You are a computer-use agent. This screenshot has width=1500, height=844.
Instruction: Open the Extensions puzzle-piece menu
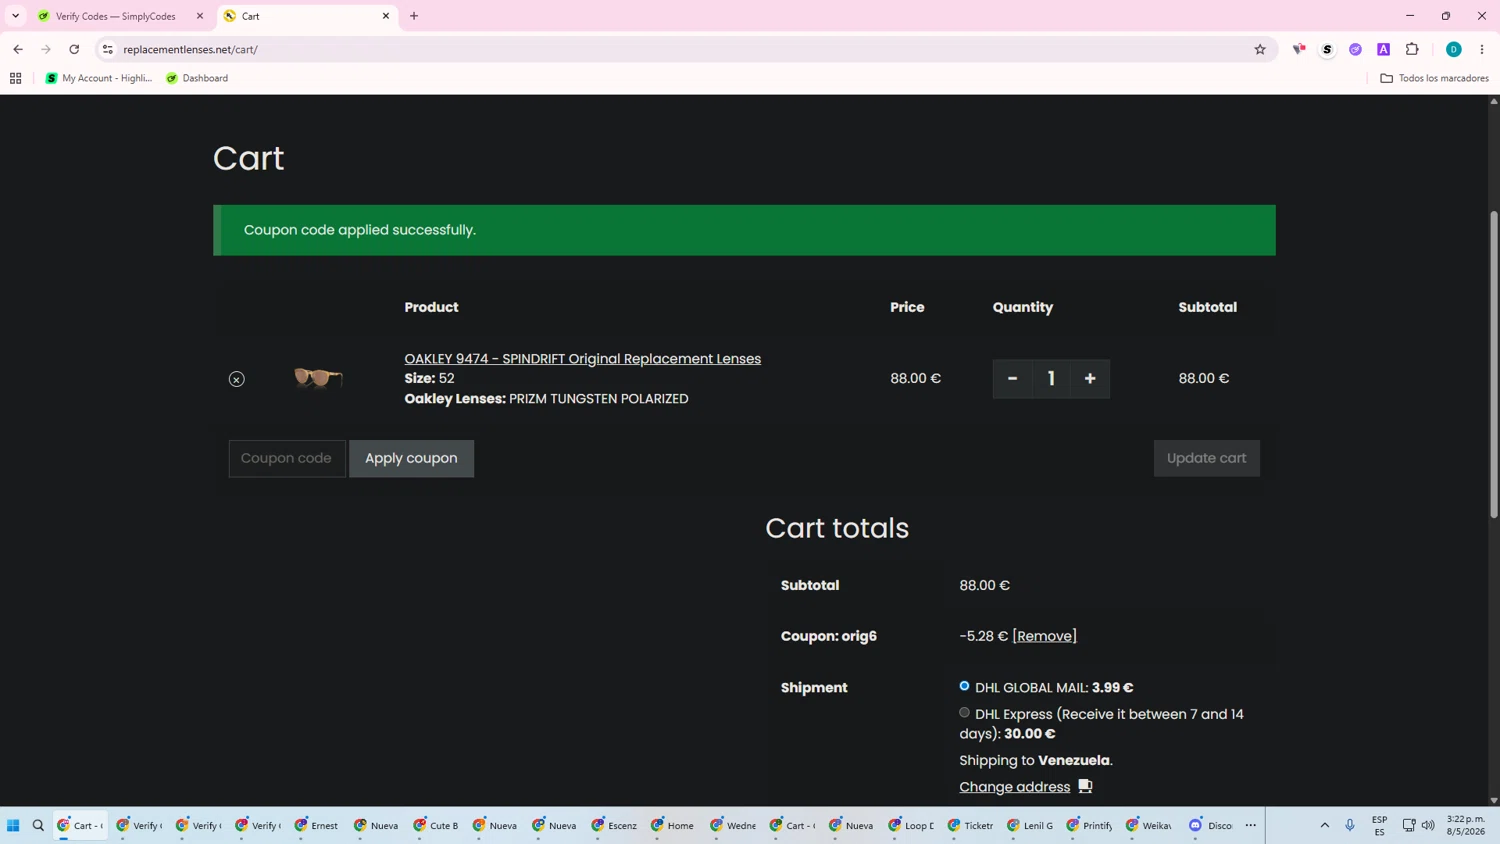1412,49
